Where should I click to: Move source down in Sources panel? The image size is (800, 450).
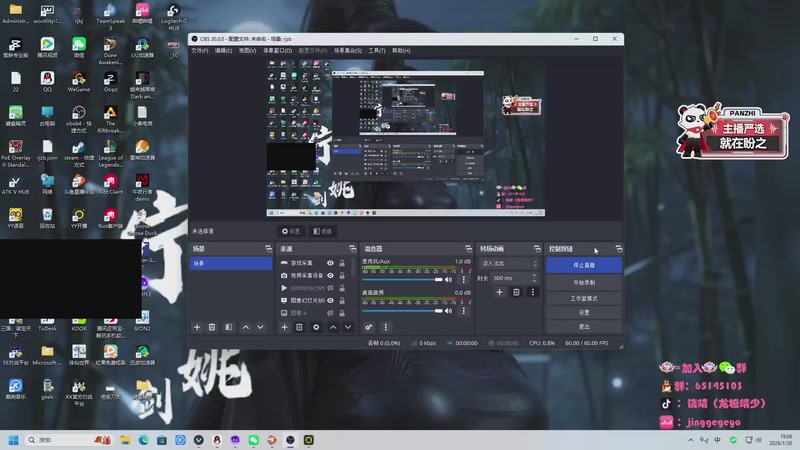[348, 327]
